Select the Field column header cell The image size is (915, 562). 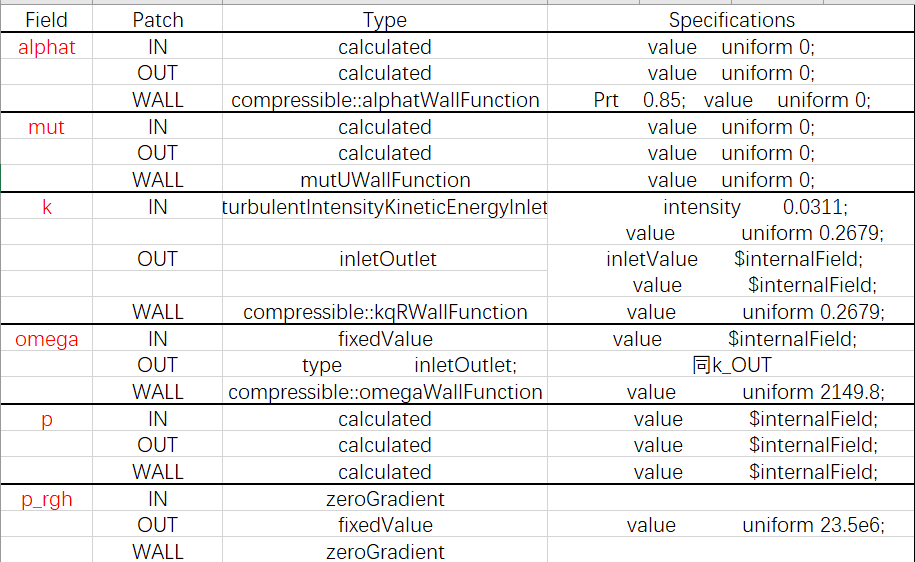(x=47, y=20)
